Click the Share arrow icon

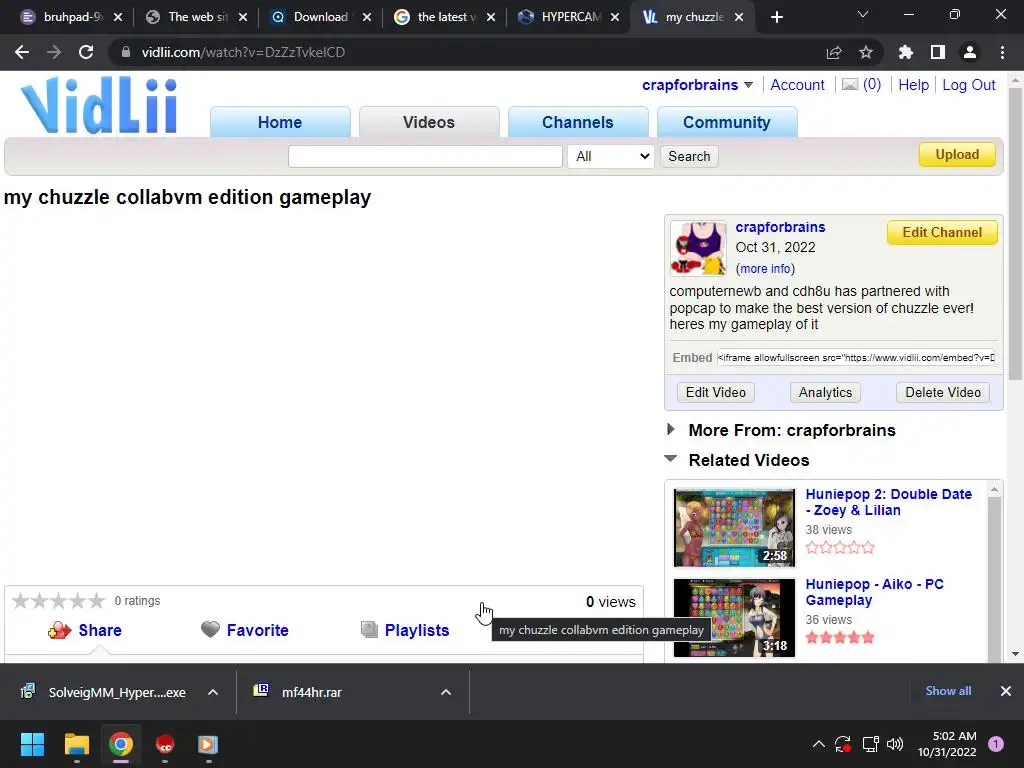[x=59, y=630]
